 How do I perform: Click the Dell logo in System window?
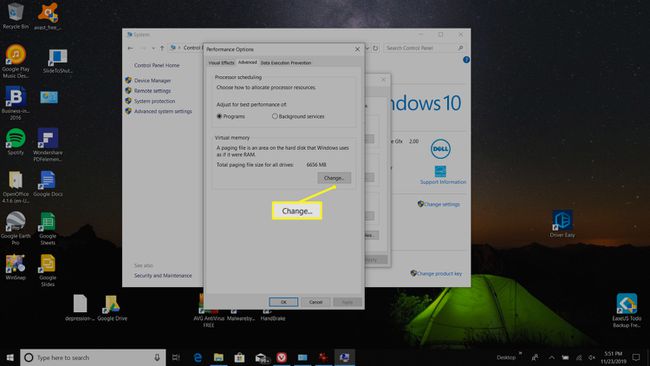click(440, 149)
